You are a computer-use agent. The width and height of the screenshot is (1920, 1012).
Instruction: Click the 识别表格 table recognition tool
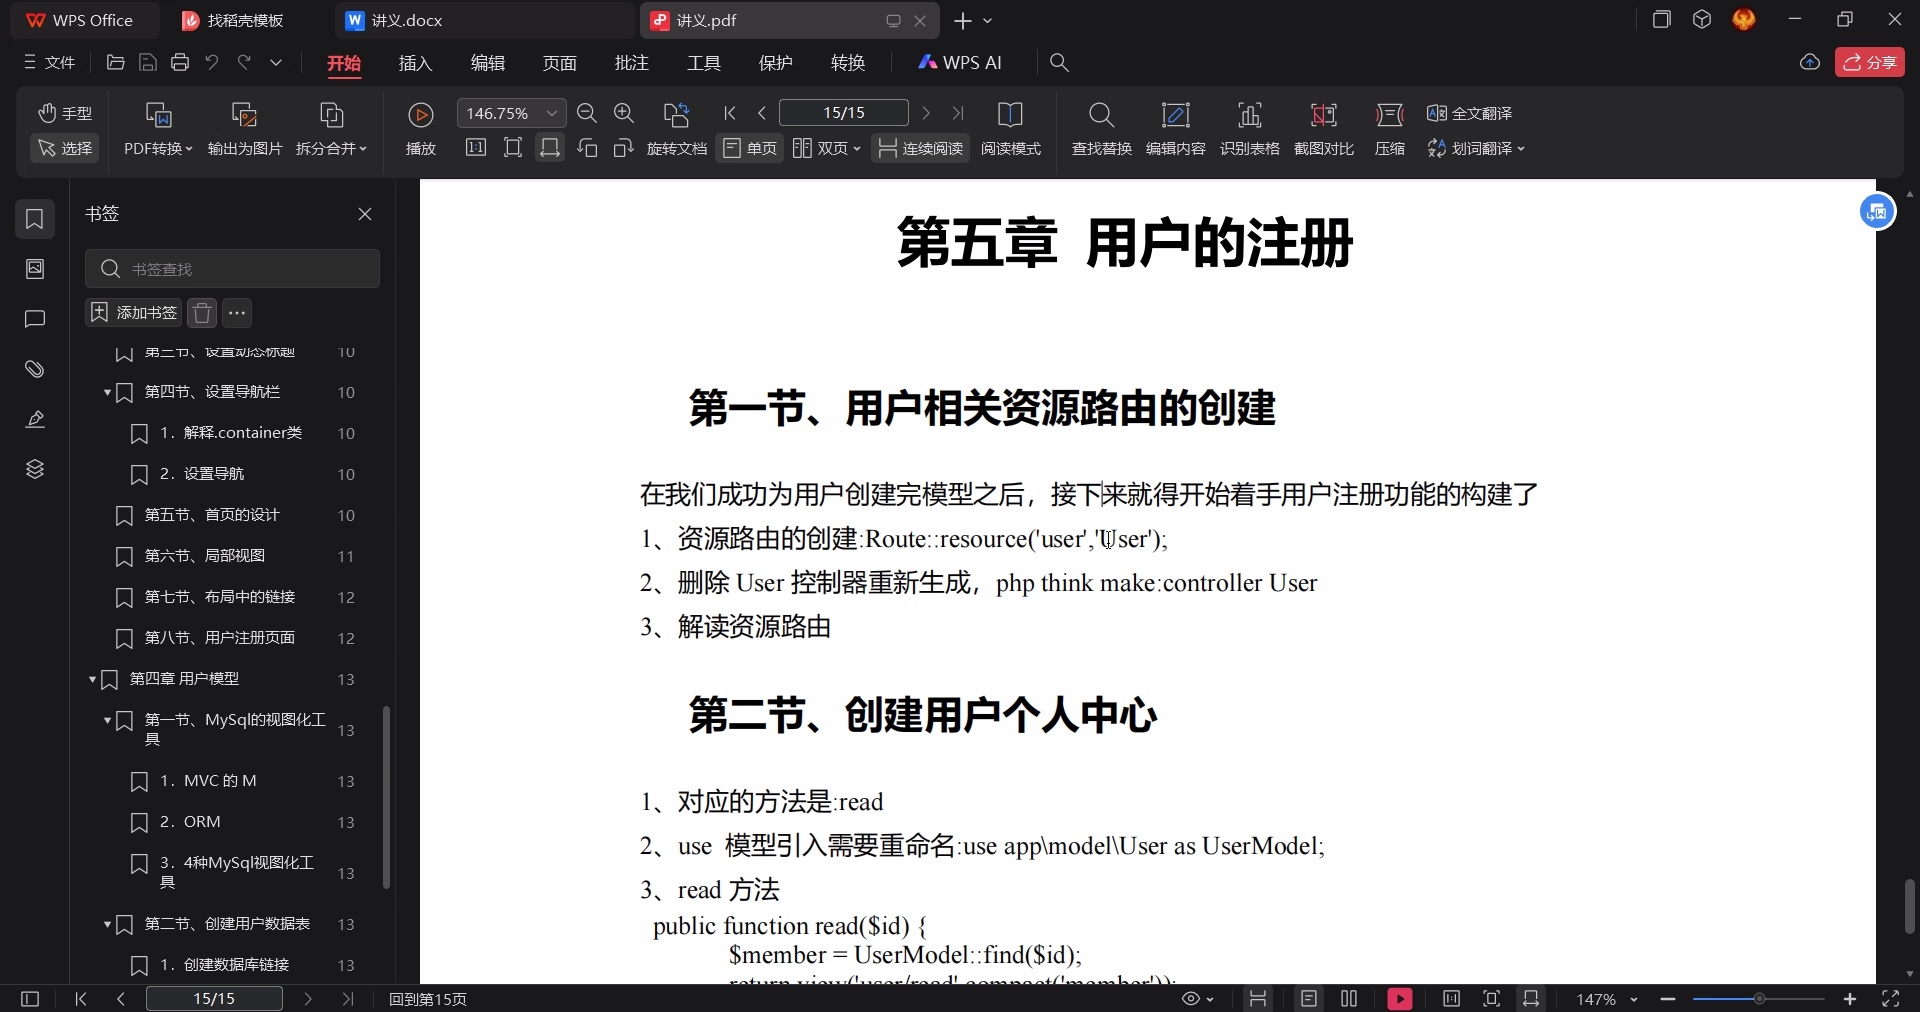(1250, 128)
